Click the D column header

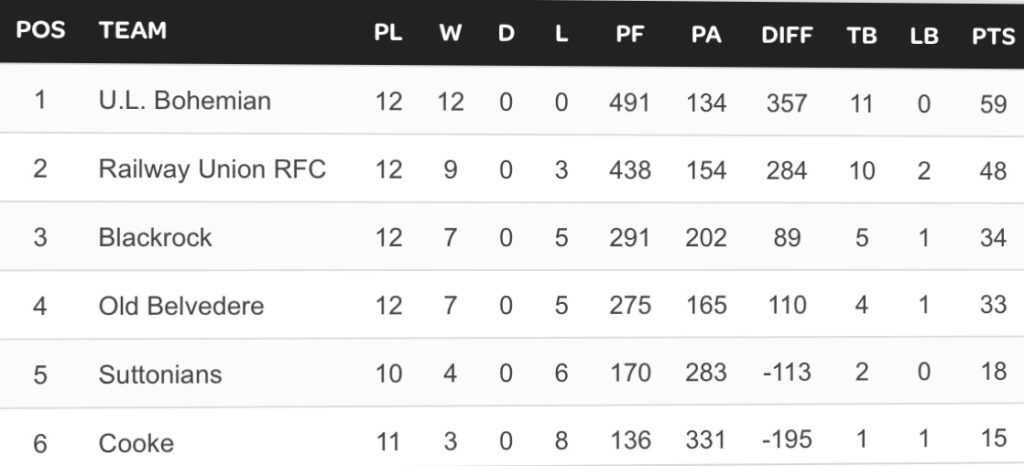pyautogui.click(x=506, y=33)
